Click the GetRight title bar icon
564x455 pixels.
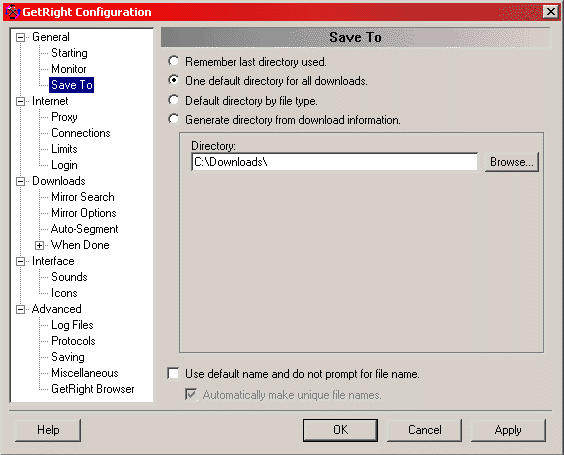pyautogui.click(x=12, y=12)
